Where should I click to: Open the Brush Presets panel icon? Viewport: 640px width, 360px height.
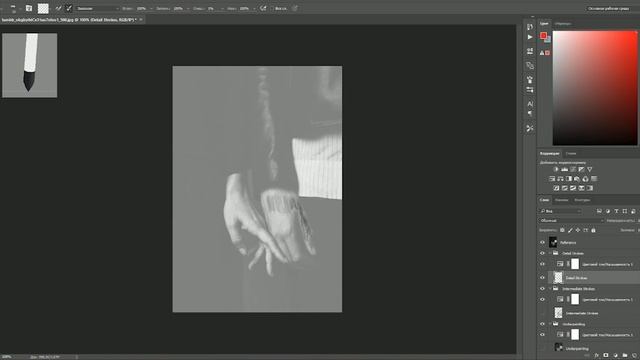pyautogui.click(x=530, y=79)
